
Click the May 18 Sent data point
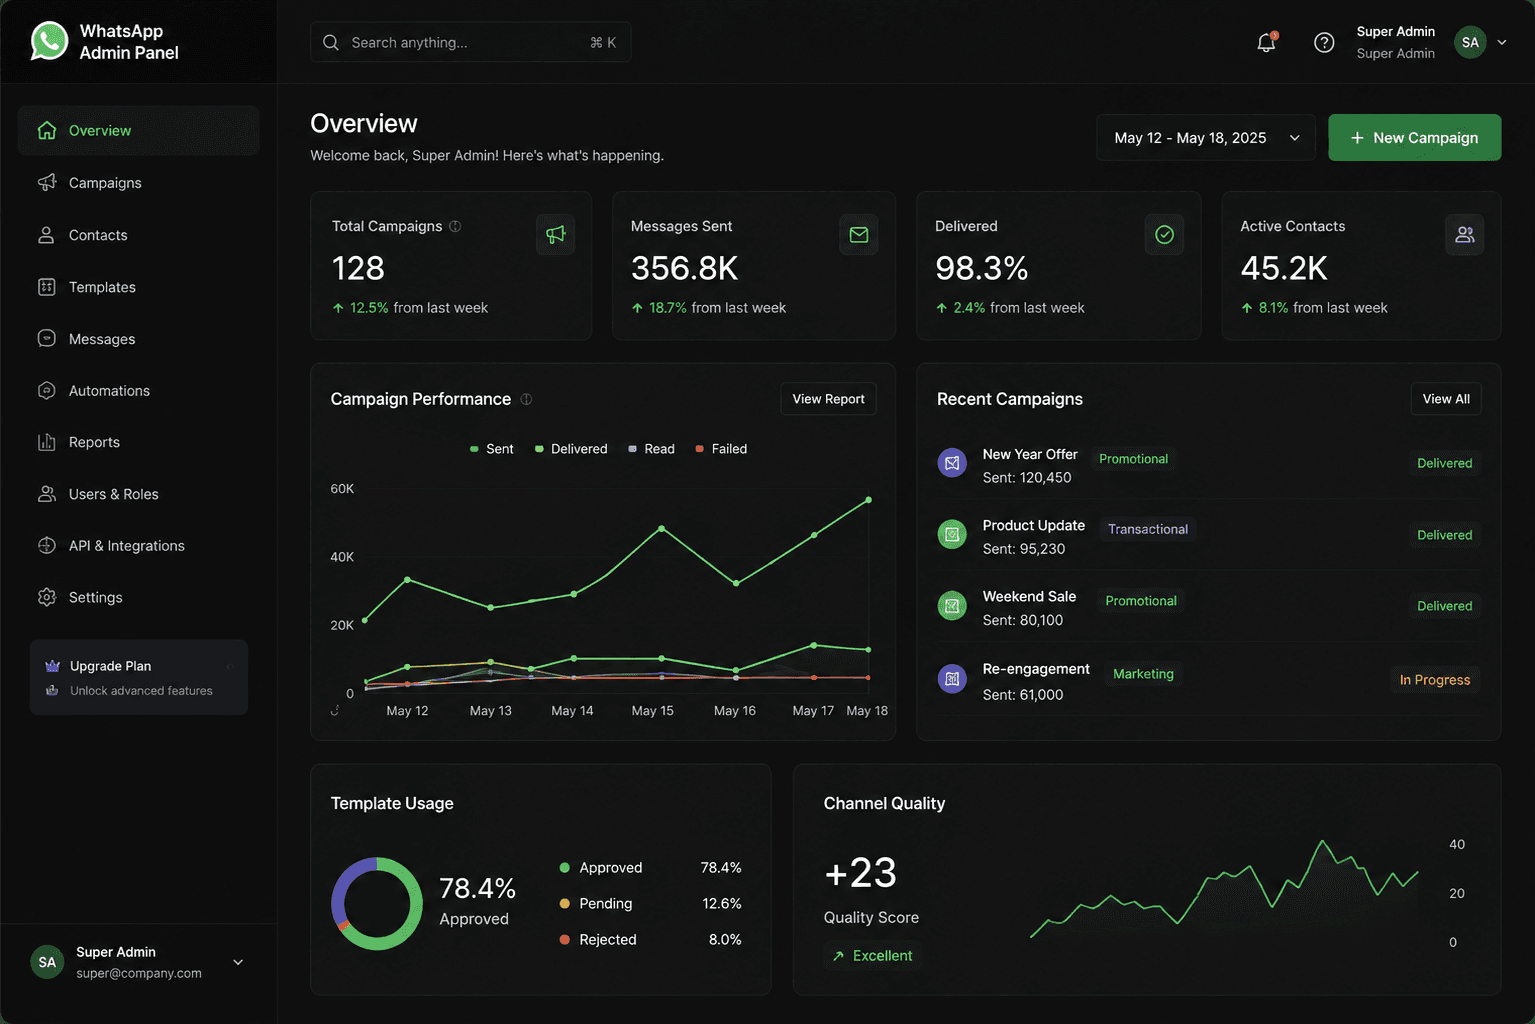point(868,499)
